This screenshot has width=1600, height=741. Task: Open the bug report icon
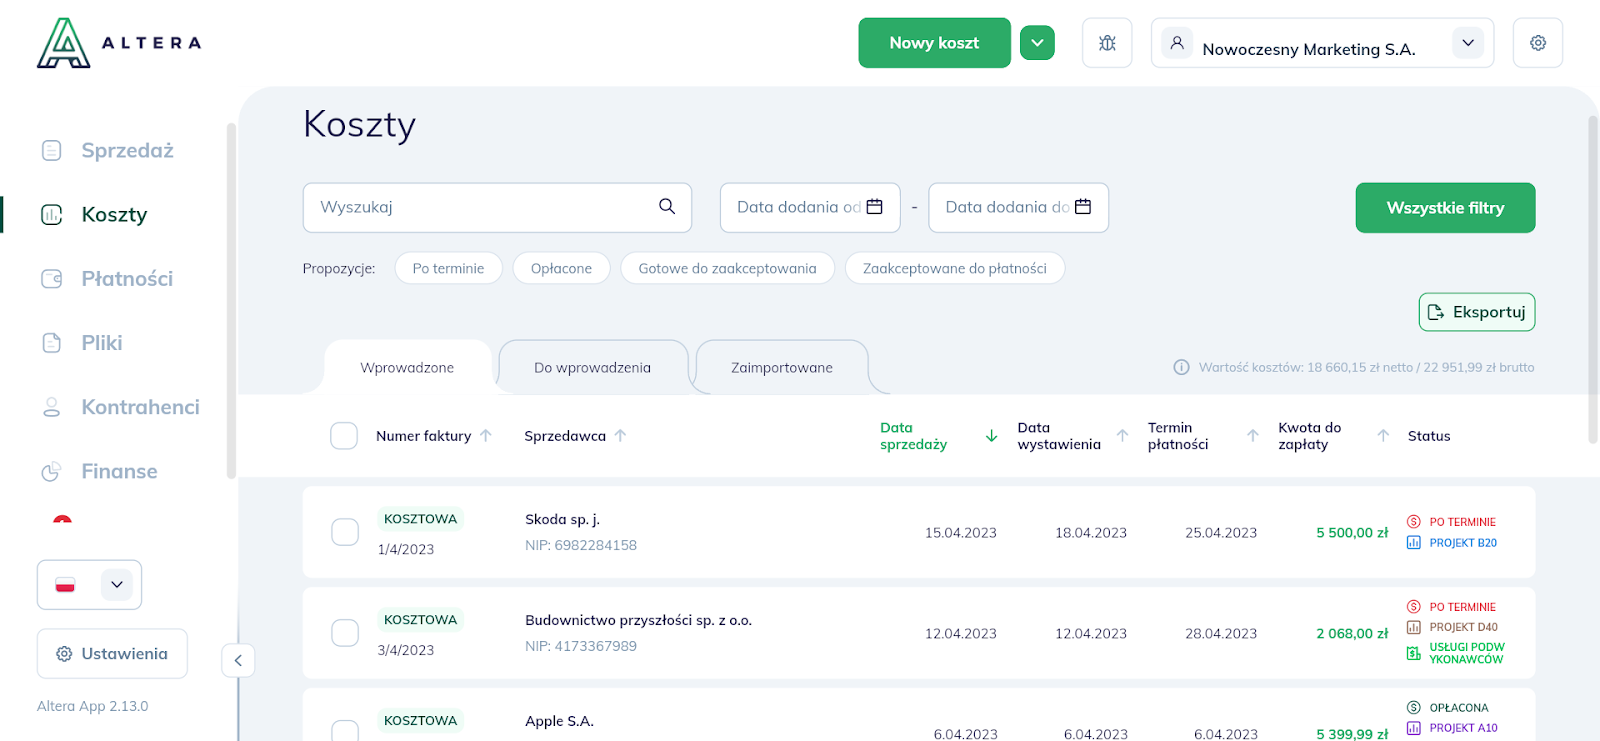(1107, 43)
